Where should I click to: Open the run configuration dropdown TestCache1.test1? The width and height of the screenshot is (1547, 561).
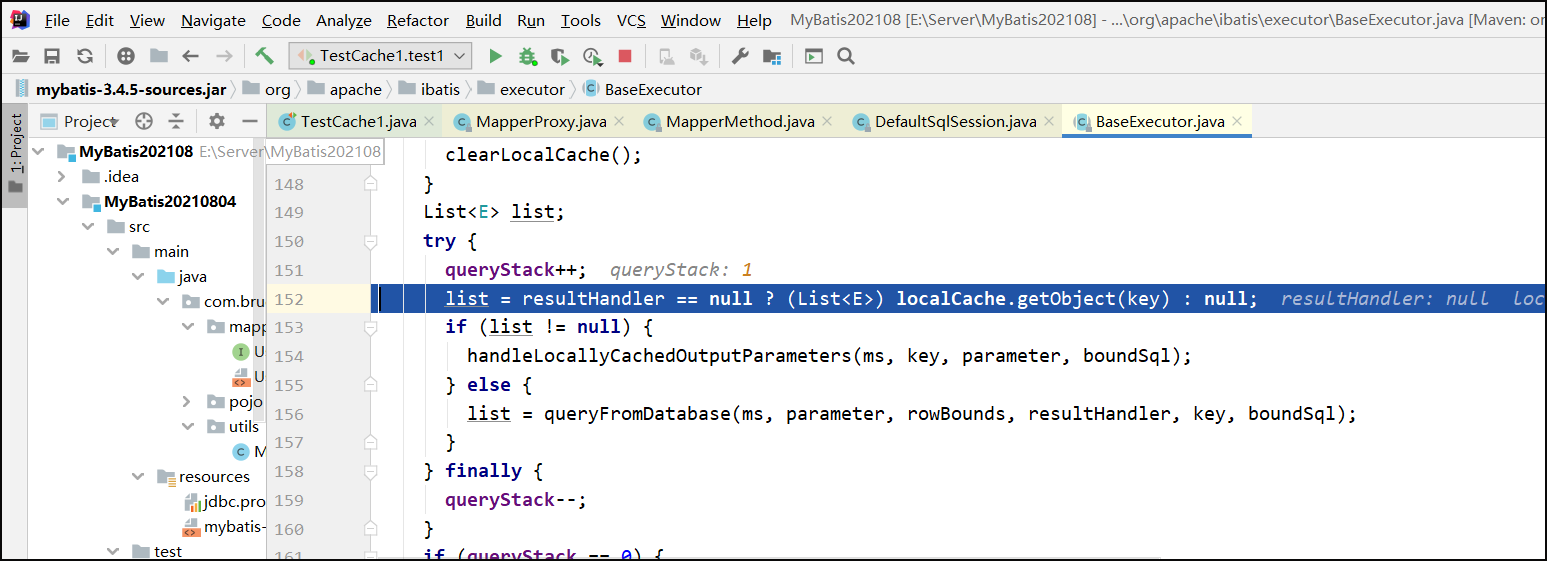click(x=380, y=56)
